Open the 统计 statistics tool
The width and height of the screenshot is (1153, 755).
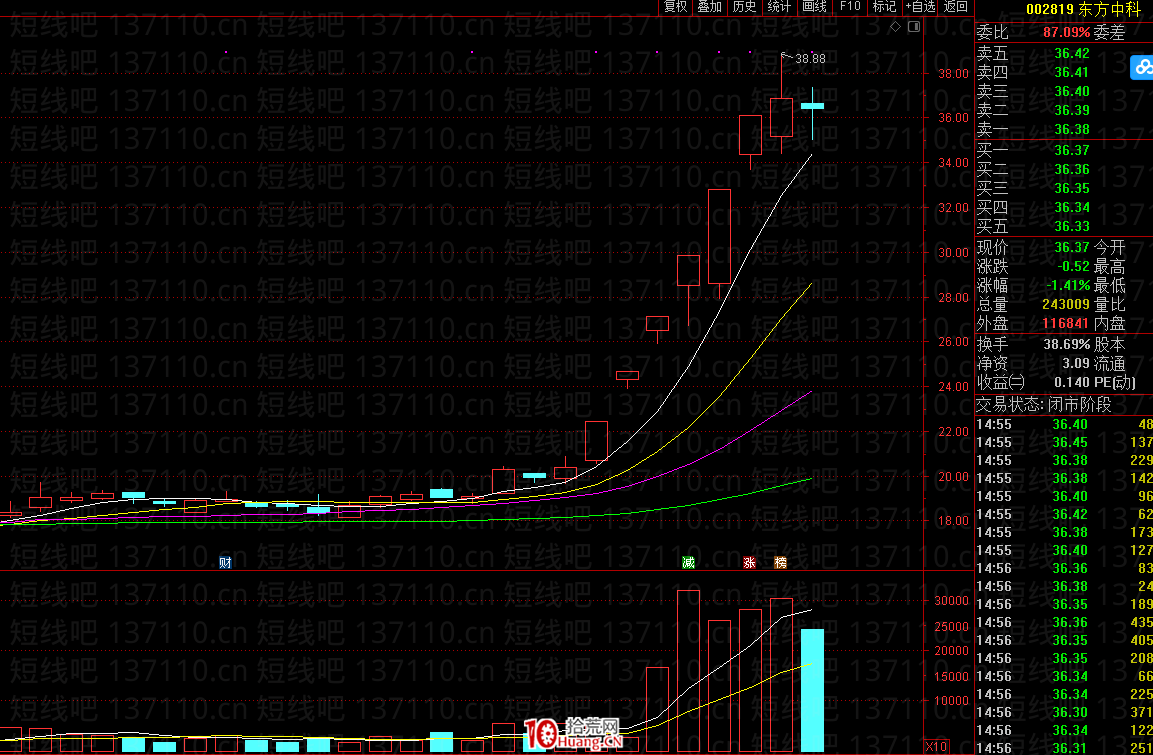point(779,7)
